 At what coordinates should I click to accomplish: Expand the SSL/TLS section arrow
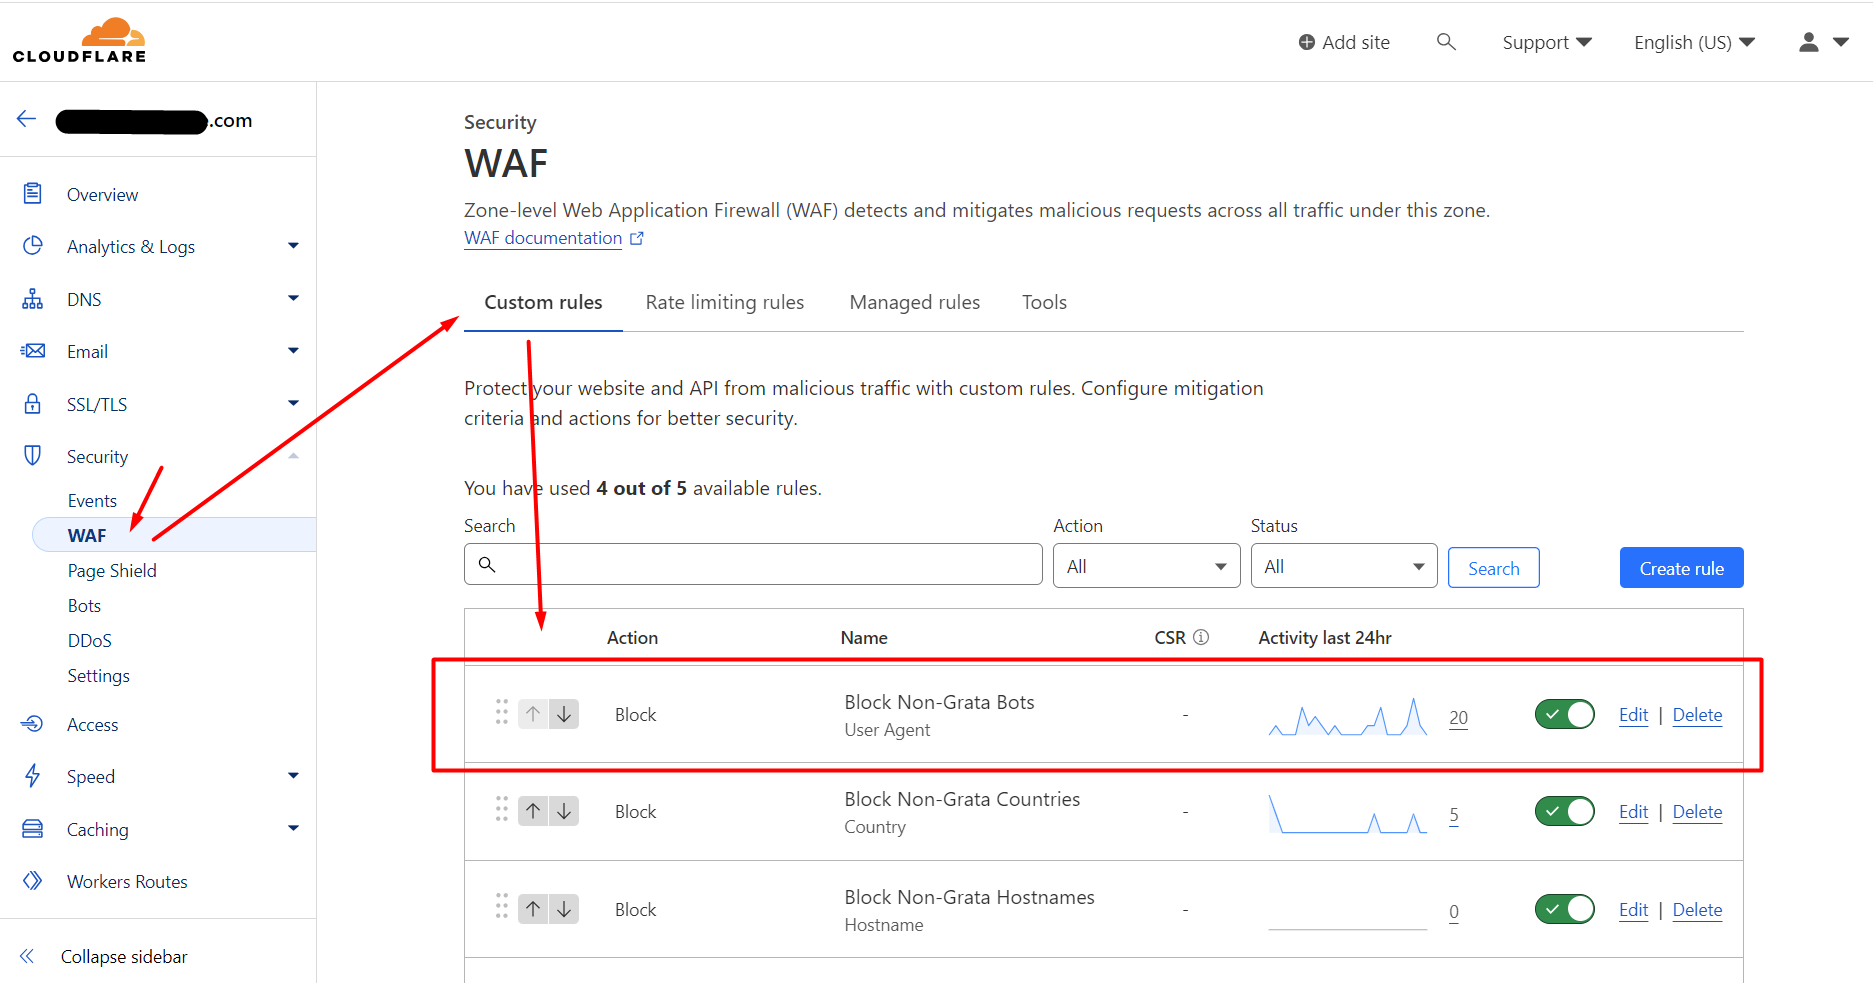[293, 403]
